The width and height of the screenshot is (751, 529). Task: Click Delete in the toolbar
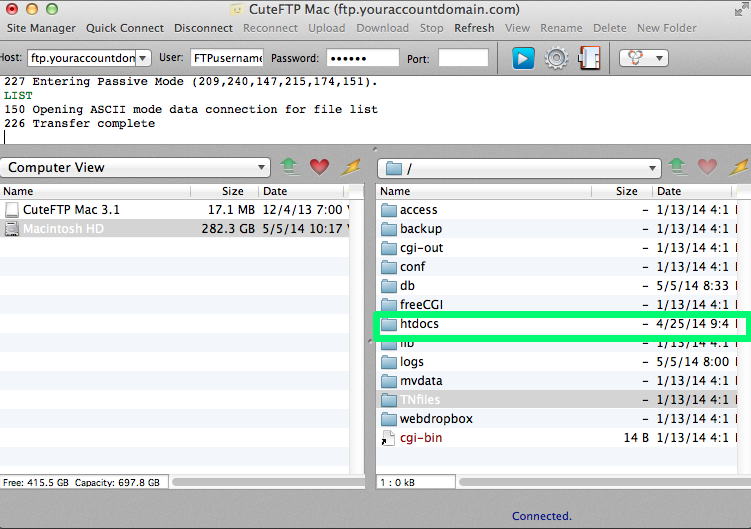pos(610,28)
